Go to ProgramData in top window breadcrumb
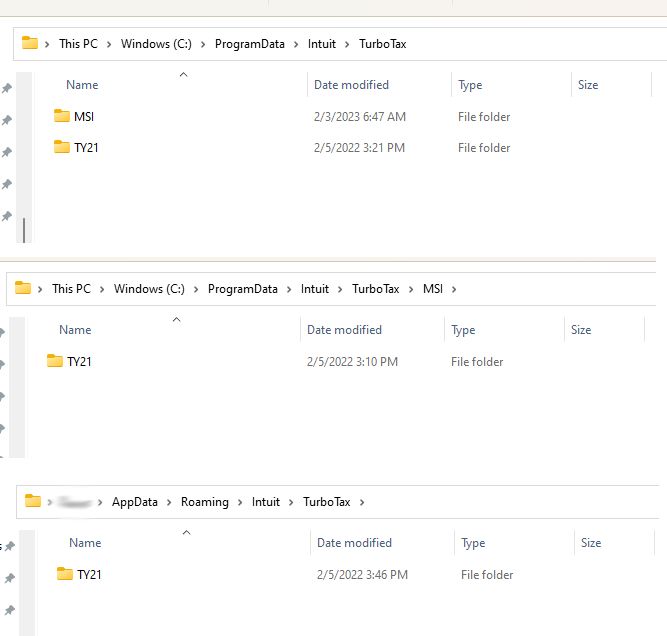The image size is (667, 636). [x=250, y=44]
